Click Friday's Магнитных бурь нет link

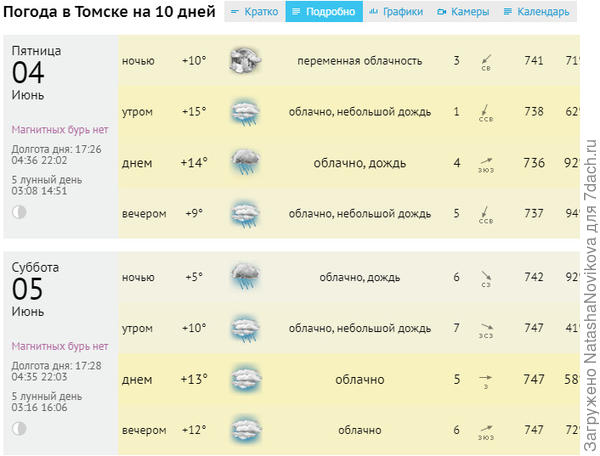tap(59, 130)
